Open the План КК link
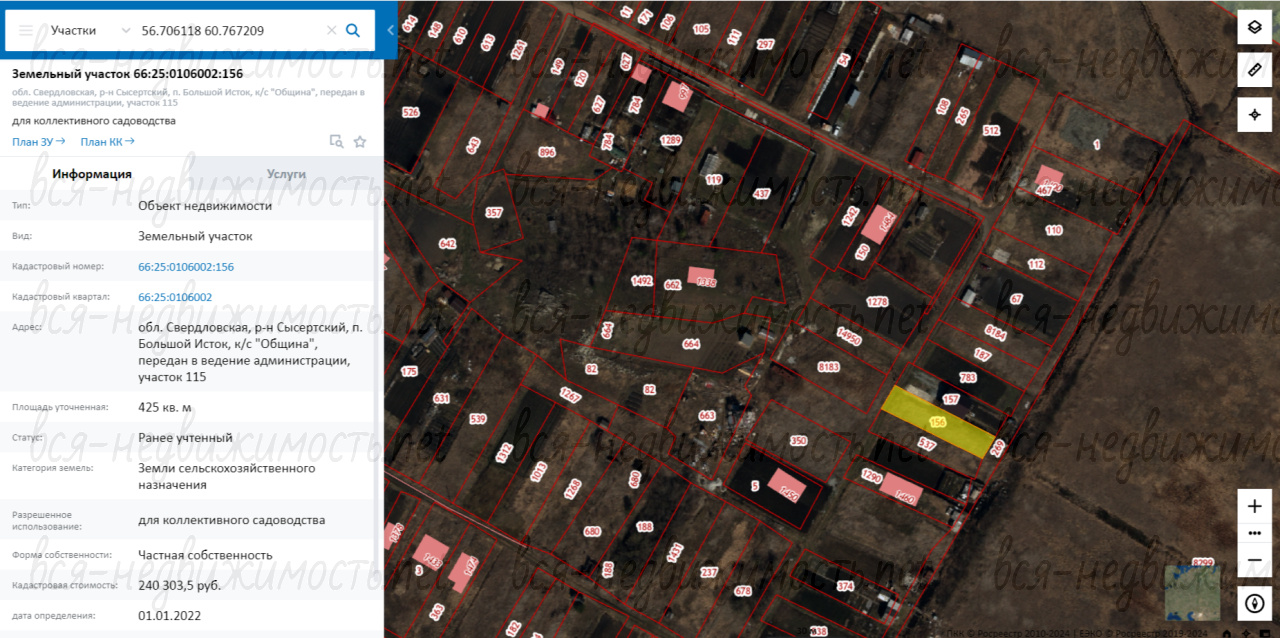This screenshot has width=1280, height=638. [107, 142]
